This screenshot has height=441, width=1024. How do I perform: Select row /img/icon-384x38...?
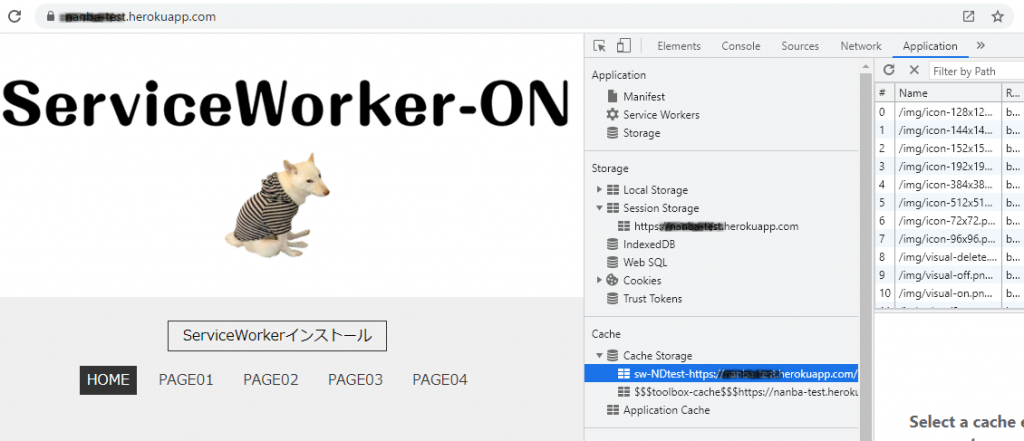[x=949, y=184]
